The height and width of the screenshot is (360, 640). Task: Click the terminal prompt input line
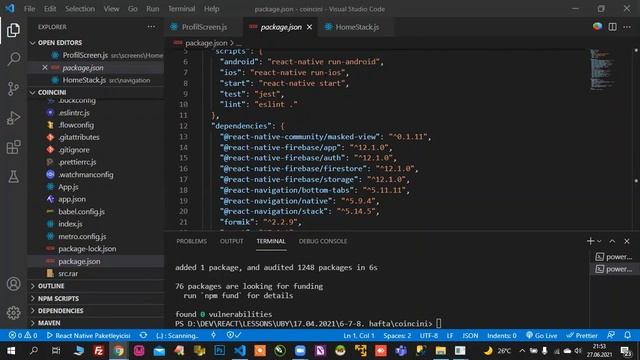(308, 324)
